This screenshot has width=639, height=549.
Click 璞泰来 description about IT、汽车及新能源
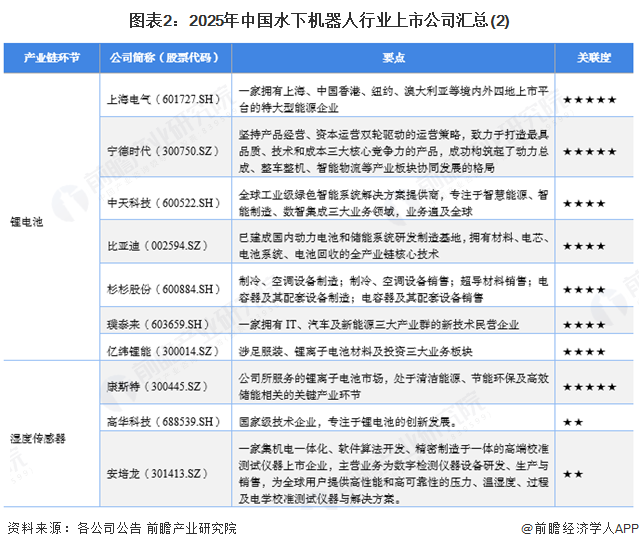(379, 324)
